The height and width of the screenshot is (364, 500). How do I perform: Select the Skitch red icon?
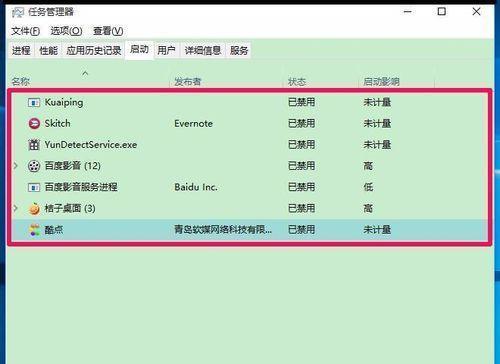click(34, 124)
